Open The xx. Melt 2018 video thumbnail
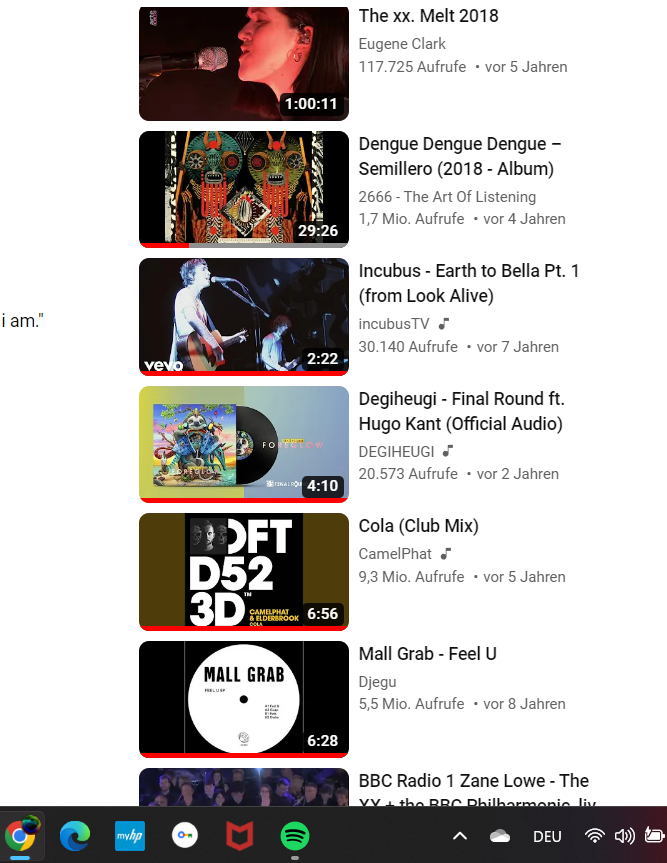The height and width of the screenshot is (863, 667). point(244,64)
